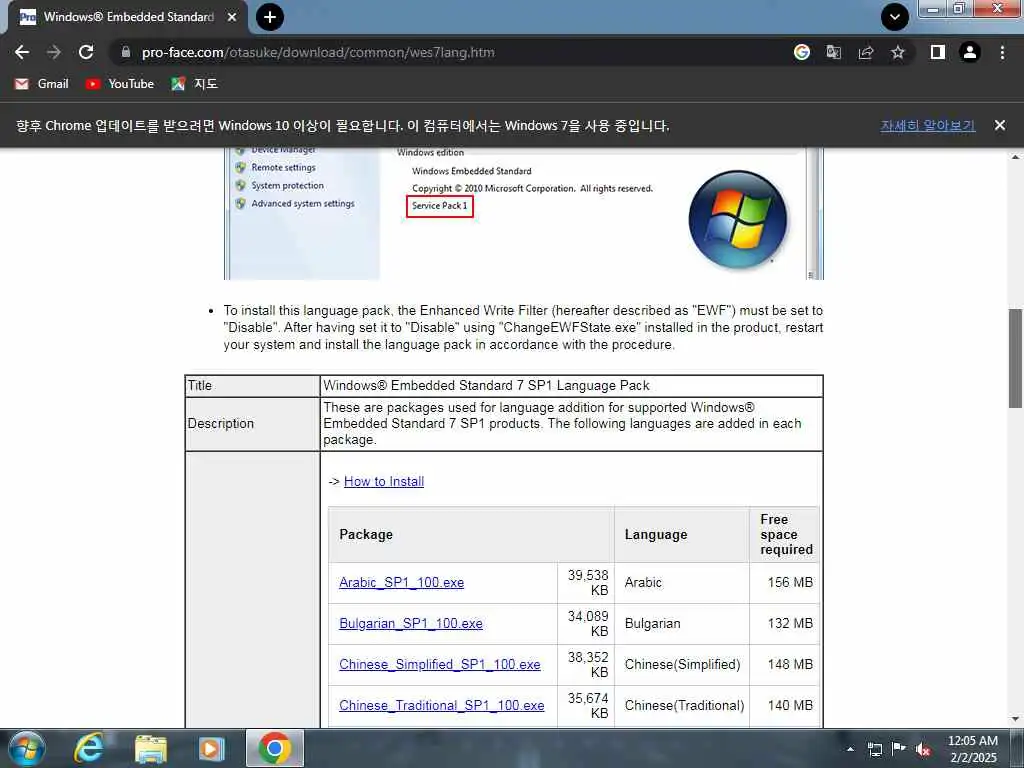Viewport: 1024px width, 768px height.
Task: Click the Title row label
Action: point(200,385)
